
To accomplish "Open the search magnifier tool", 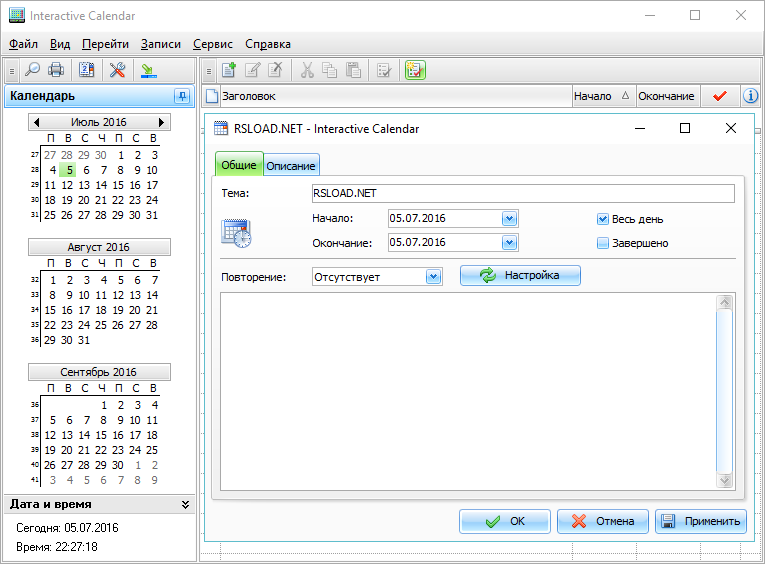I will [x=32, y=70].
